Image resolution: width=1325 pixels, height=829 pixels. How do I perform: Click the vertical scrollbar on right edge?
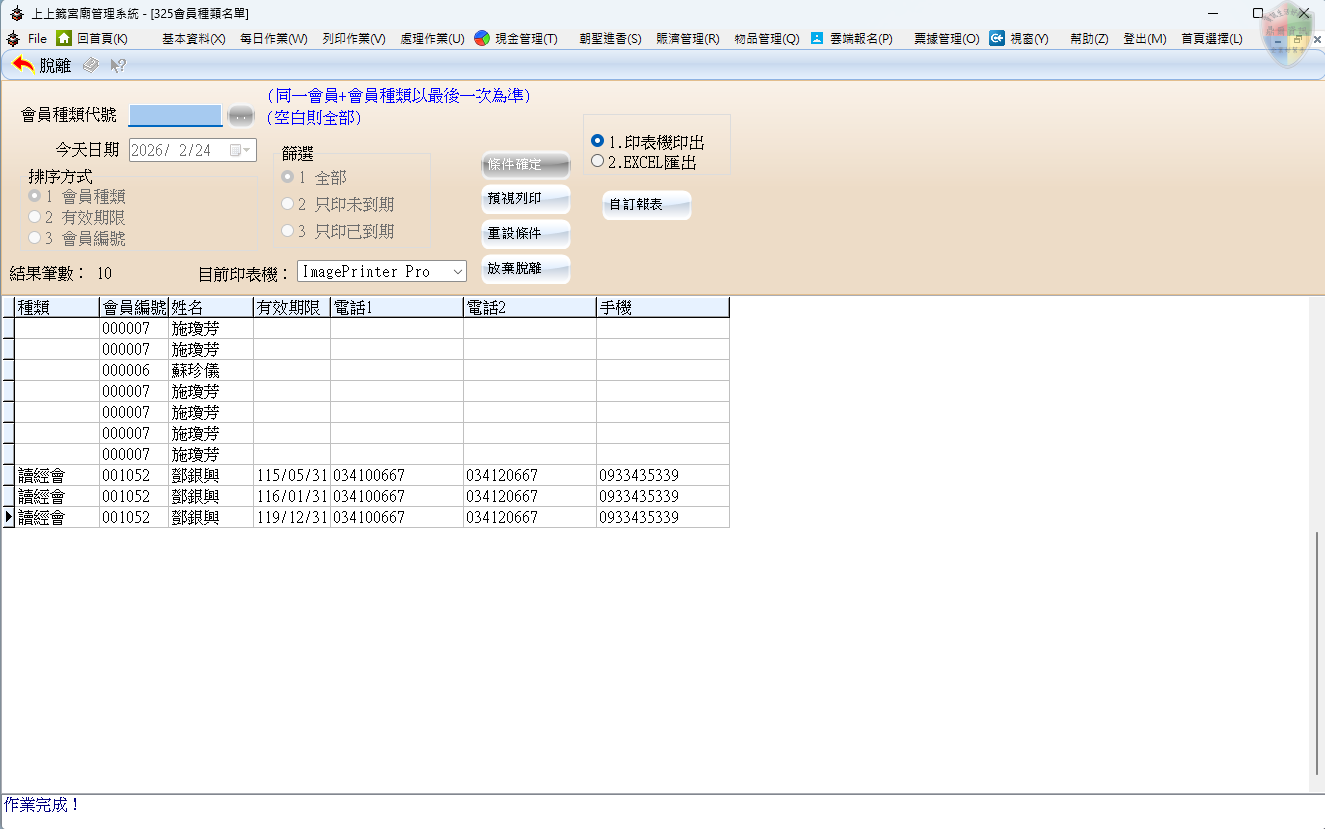coord(1317,650)
